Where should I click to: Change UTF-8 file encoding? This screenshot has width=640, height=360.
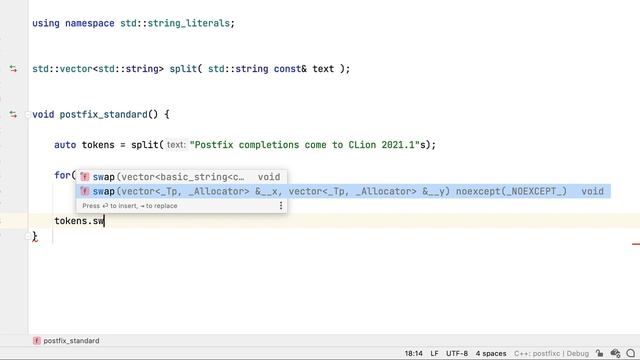coord(457,353)
